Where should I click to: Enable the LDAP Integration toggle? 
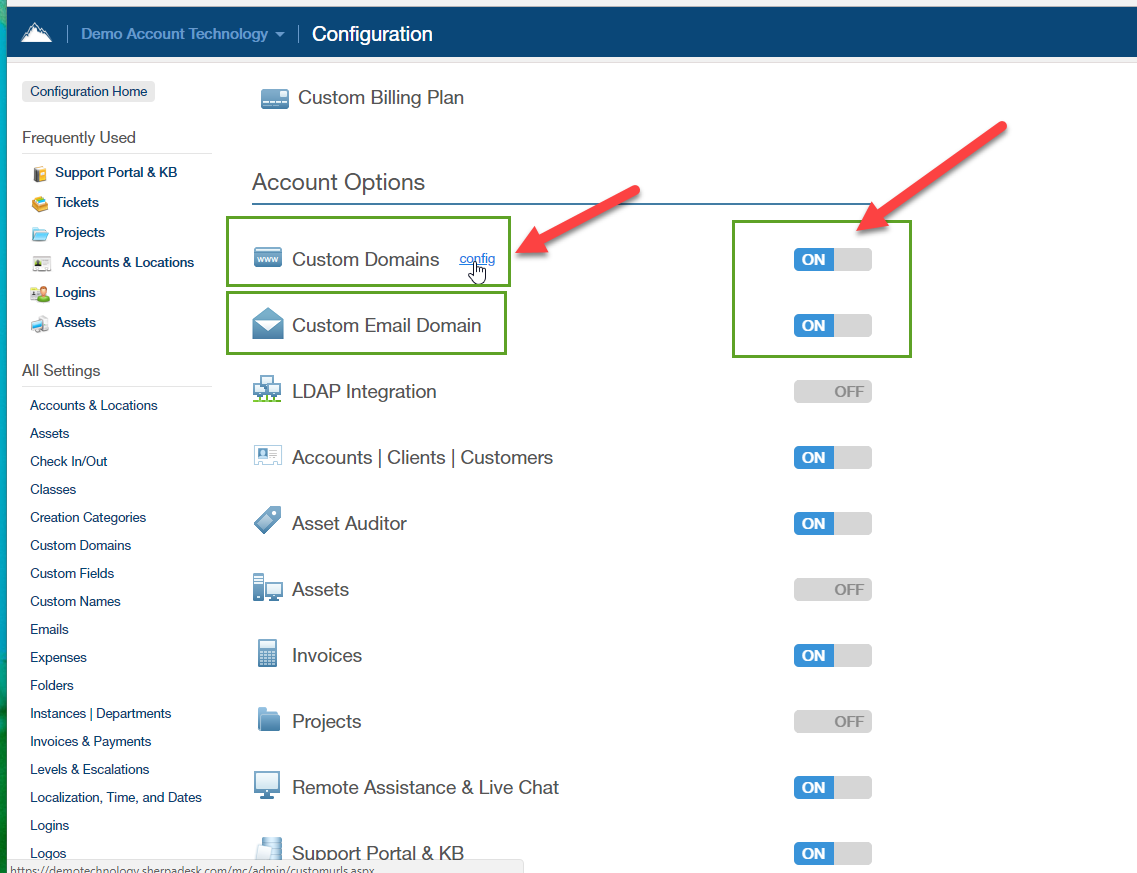(832, 392)
